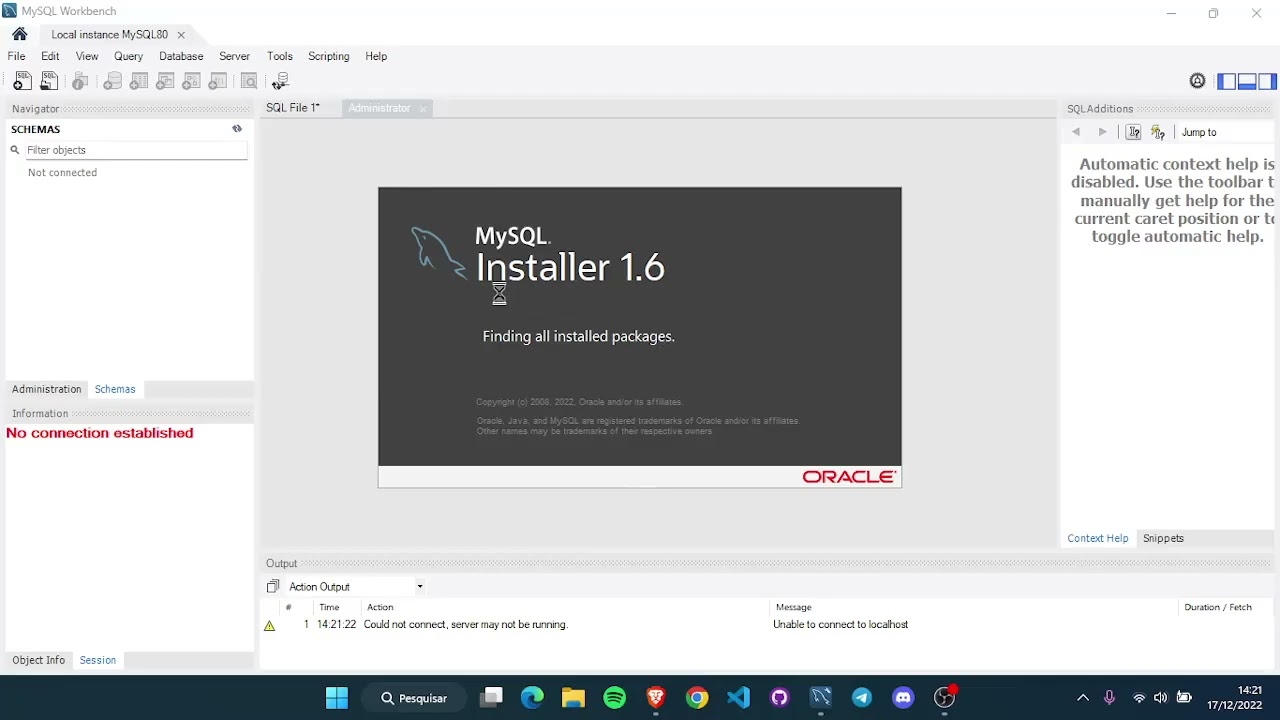This screenshot has width=1280, height=720.
Task: Create a new schema in connected server
Action: pyautogui.click(x=113, y=81)
